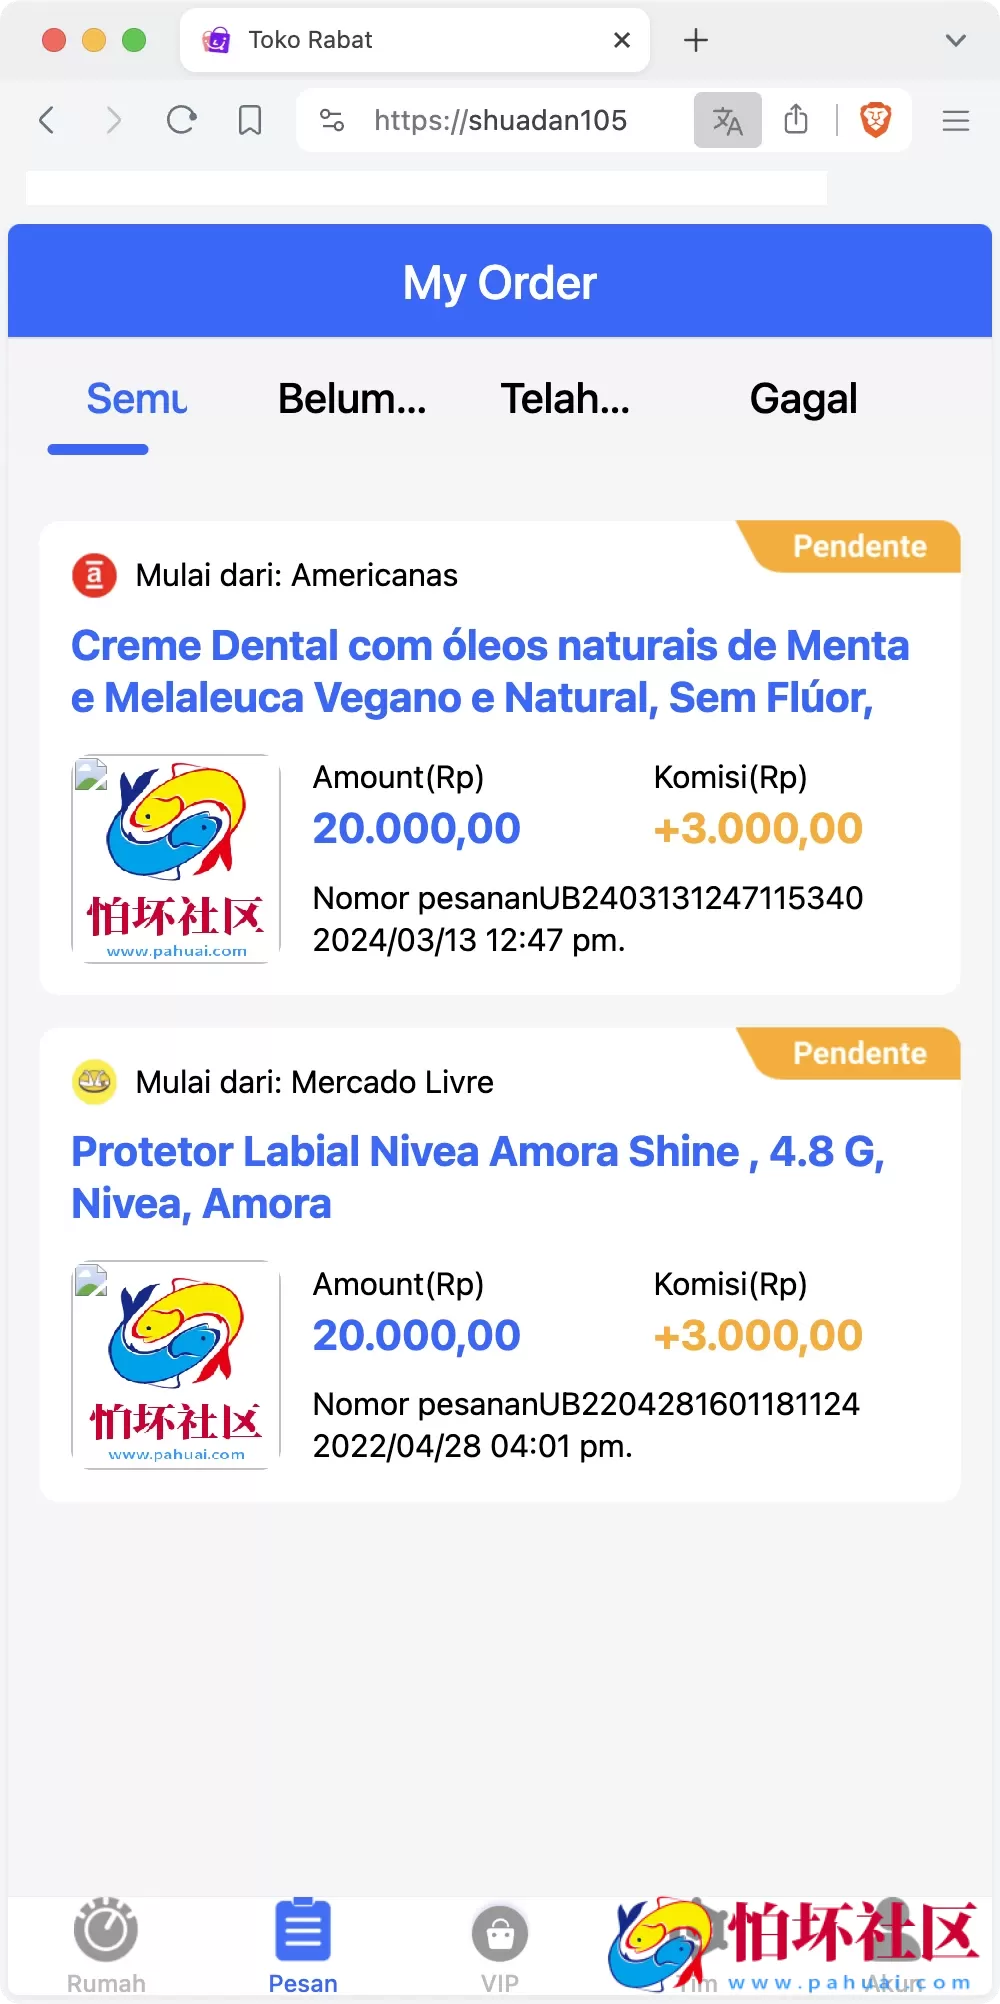This screenshot has width=1000, height=2004.
Task: Click the browser back arrow
Action: (x=46, y=121)
